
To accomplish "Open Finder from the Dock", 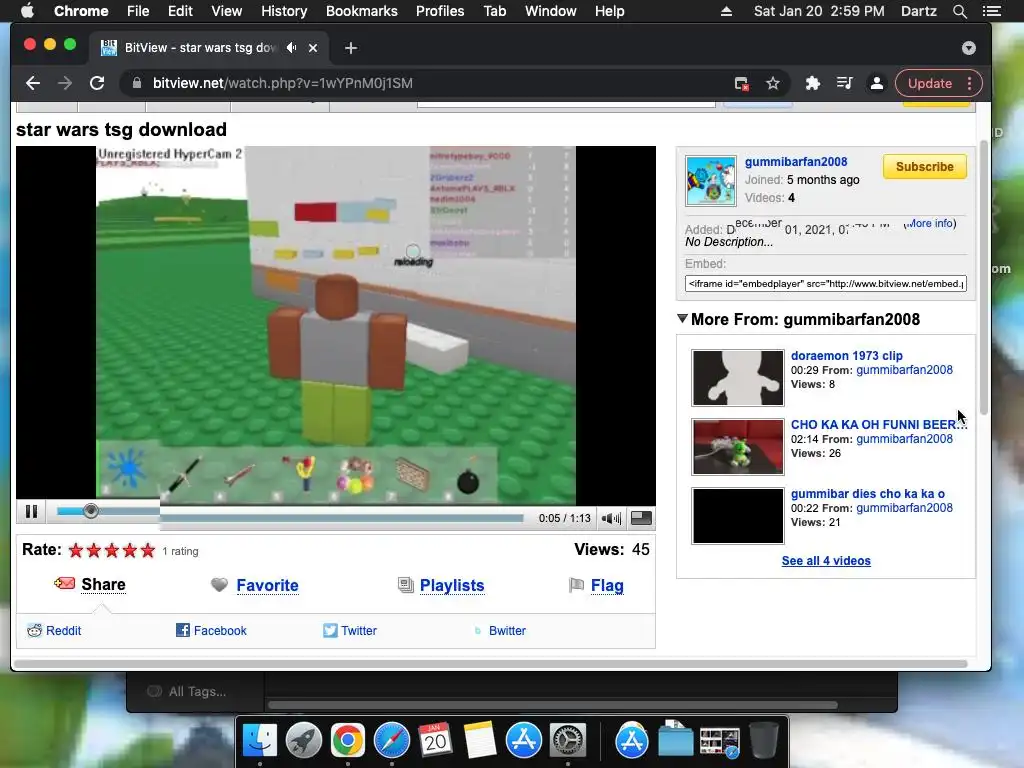I will click(x=259, y=741).
